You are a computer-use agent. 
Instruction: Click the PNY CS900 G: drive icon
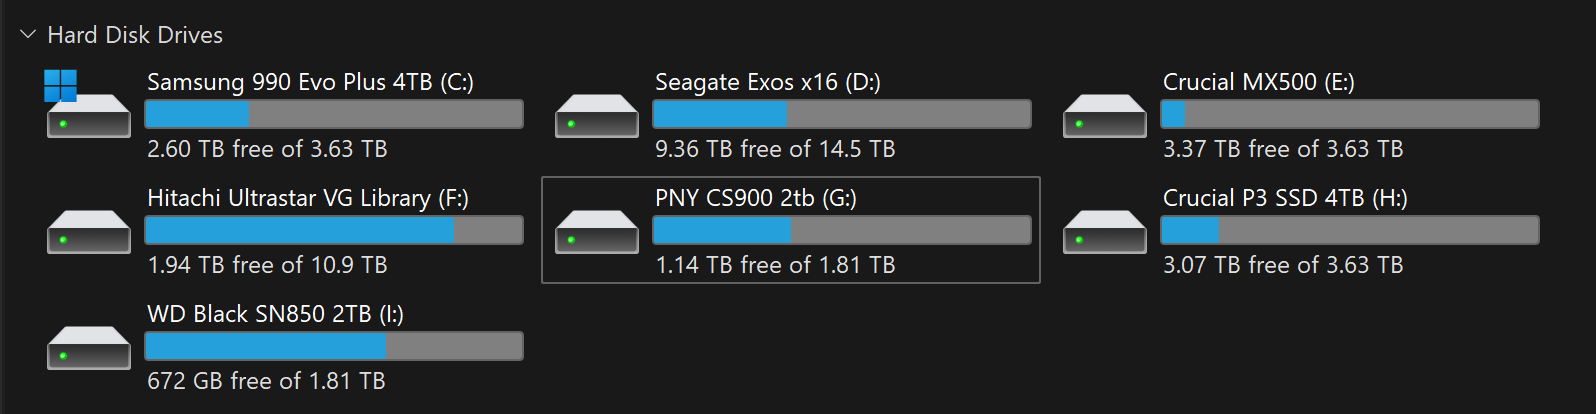coord(597,232)
